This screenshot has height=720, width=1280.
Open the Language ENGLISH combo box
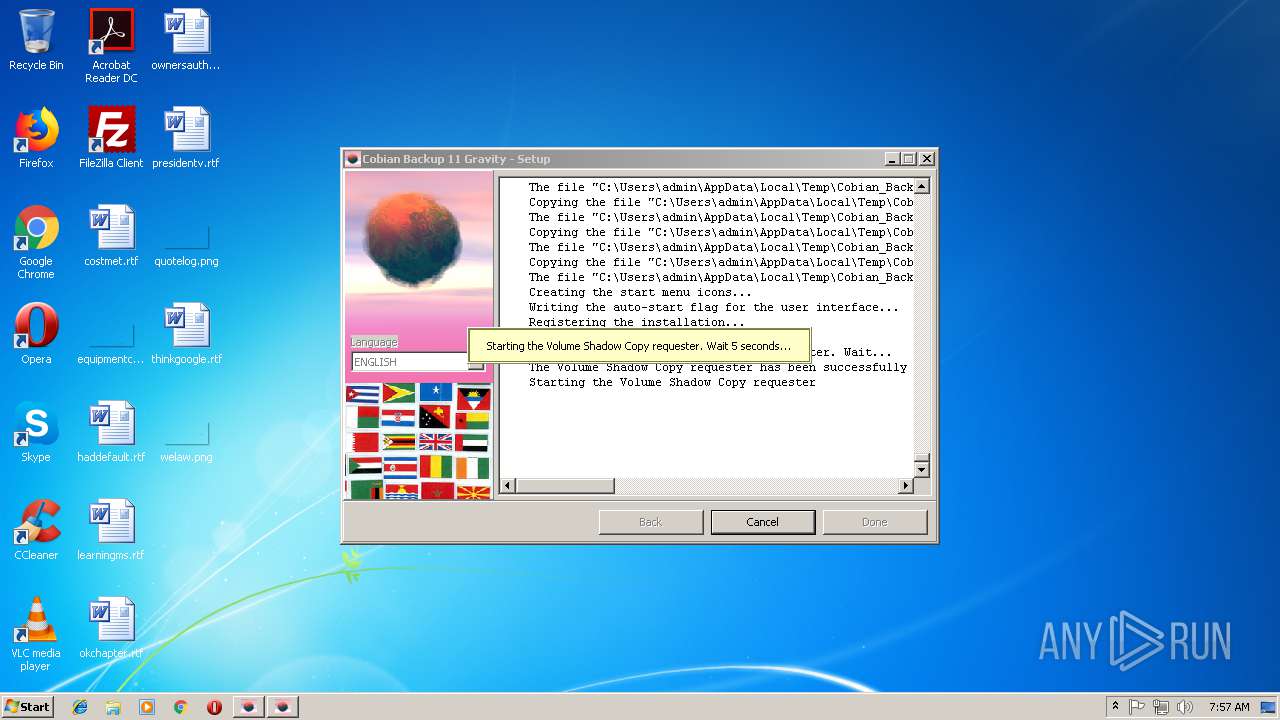tap(418, 362)
